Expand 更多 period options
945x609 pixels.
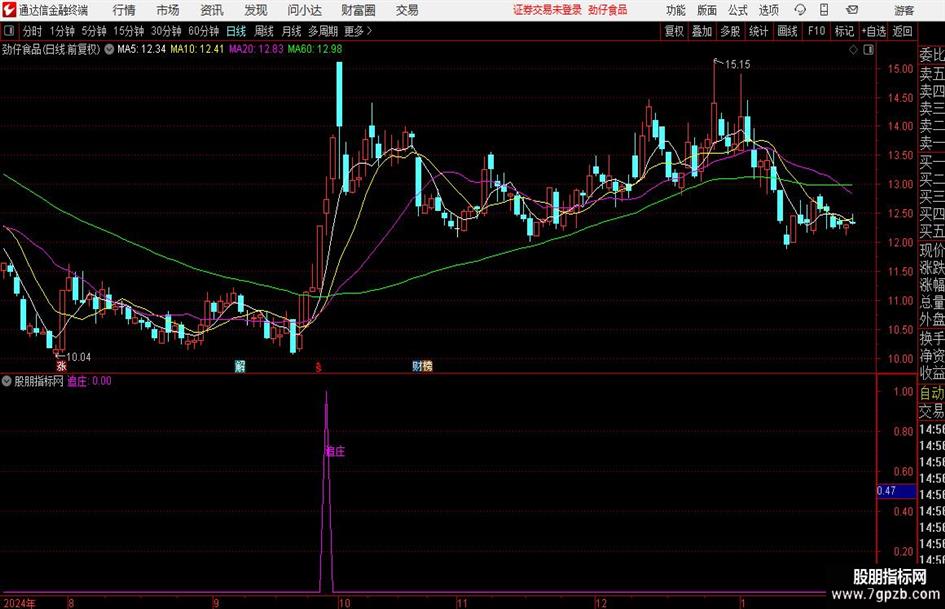pyautogui.click(x=358, y=31)
